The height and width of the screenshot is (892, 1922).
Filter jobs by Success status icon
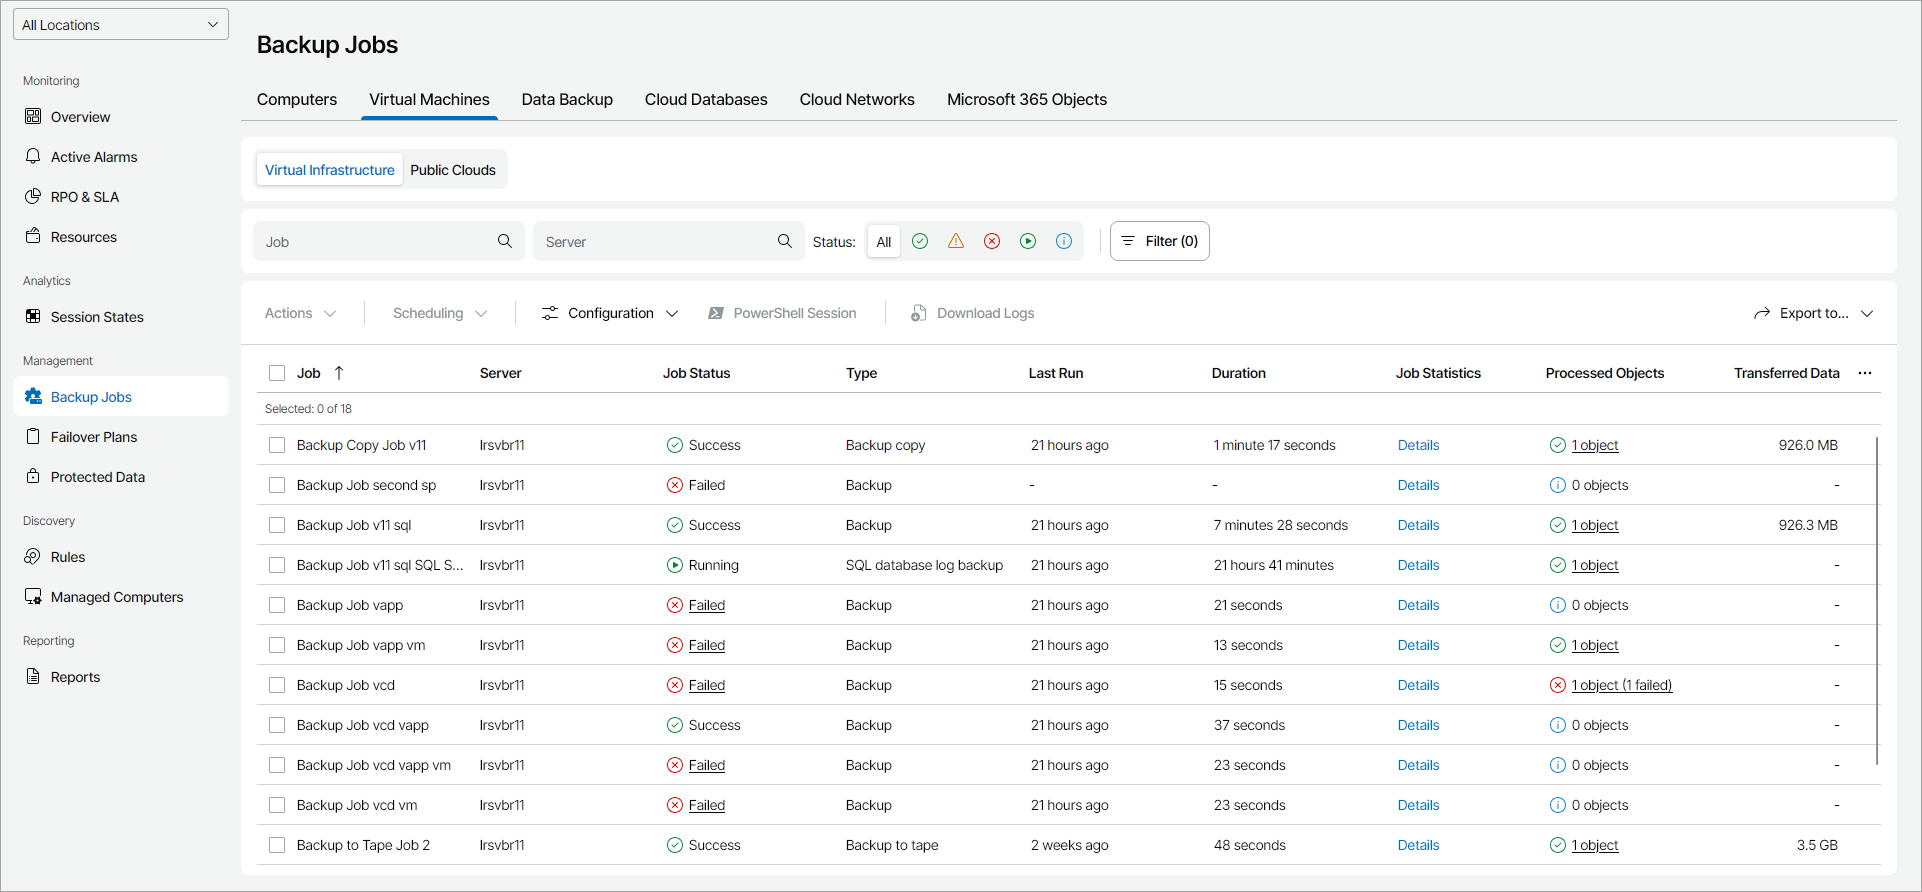click(x=920, y=241)
